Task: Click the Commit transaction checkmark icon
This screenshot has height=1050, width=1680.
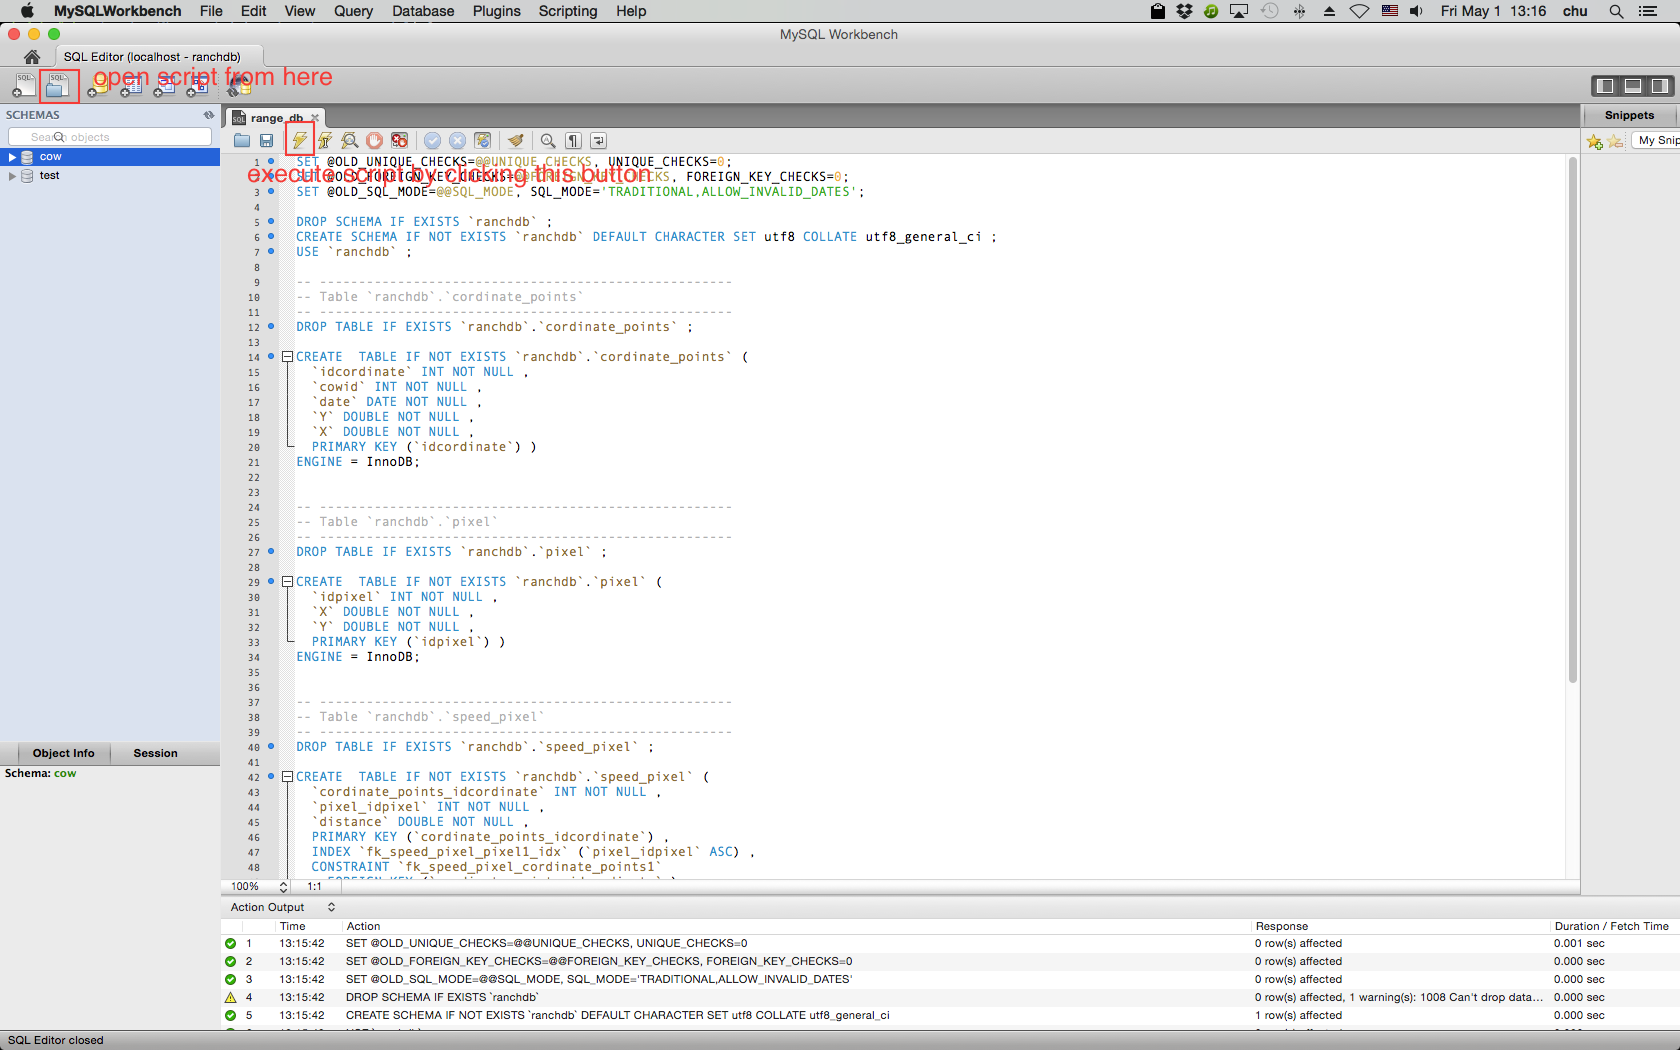Action: pyautogui.click(x=432, y=141)
